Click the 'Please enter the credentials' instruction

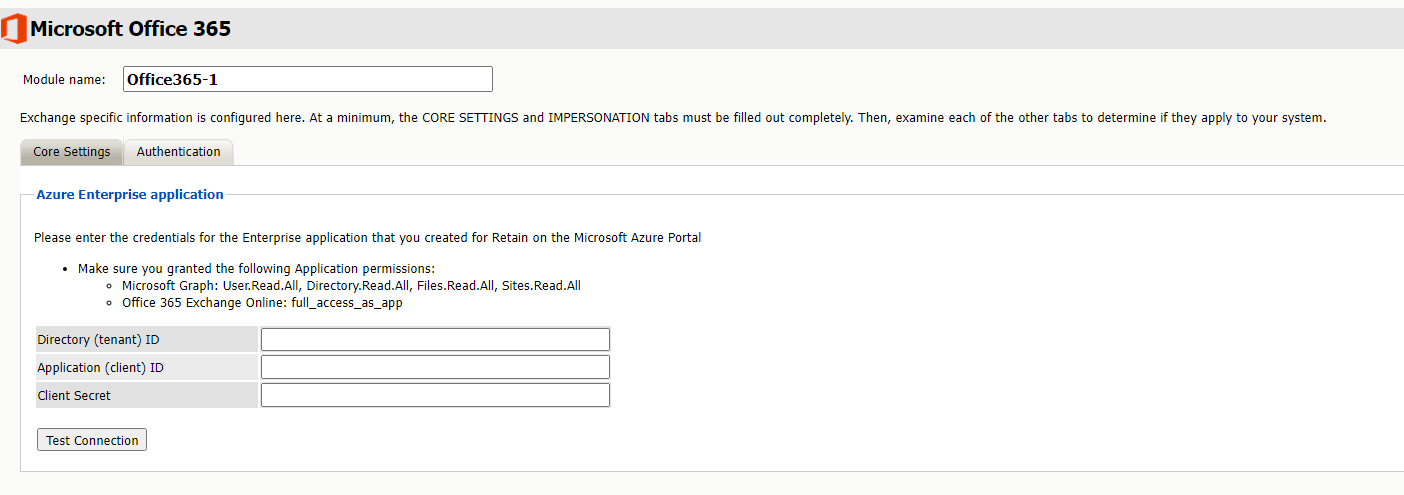coord(367,238)
